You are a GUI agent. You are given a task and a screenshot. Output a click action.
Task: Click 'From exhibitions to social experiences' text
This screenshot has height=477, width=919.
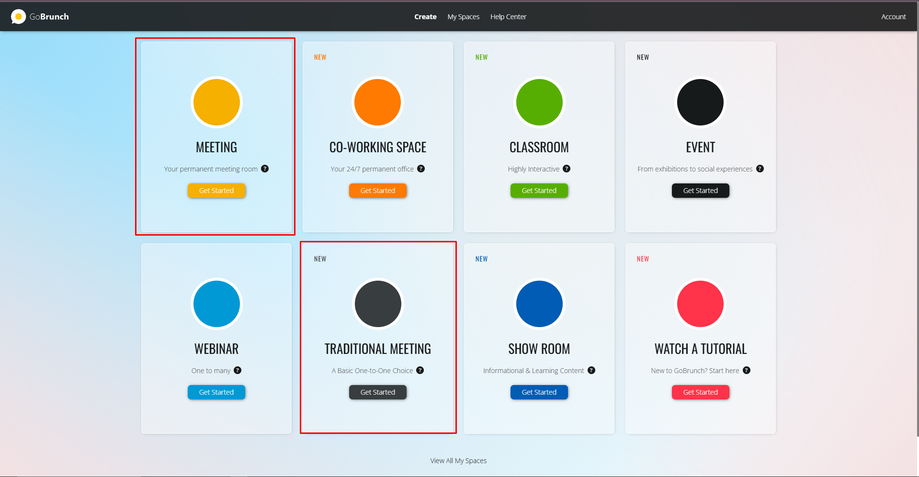pyautogui.click(x=695, y=169)
